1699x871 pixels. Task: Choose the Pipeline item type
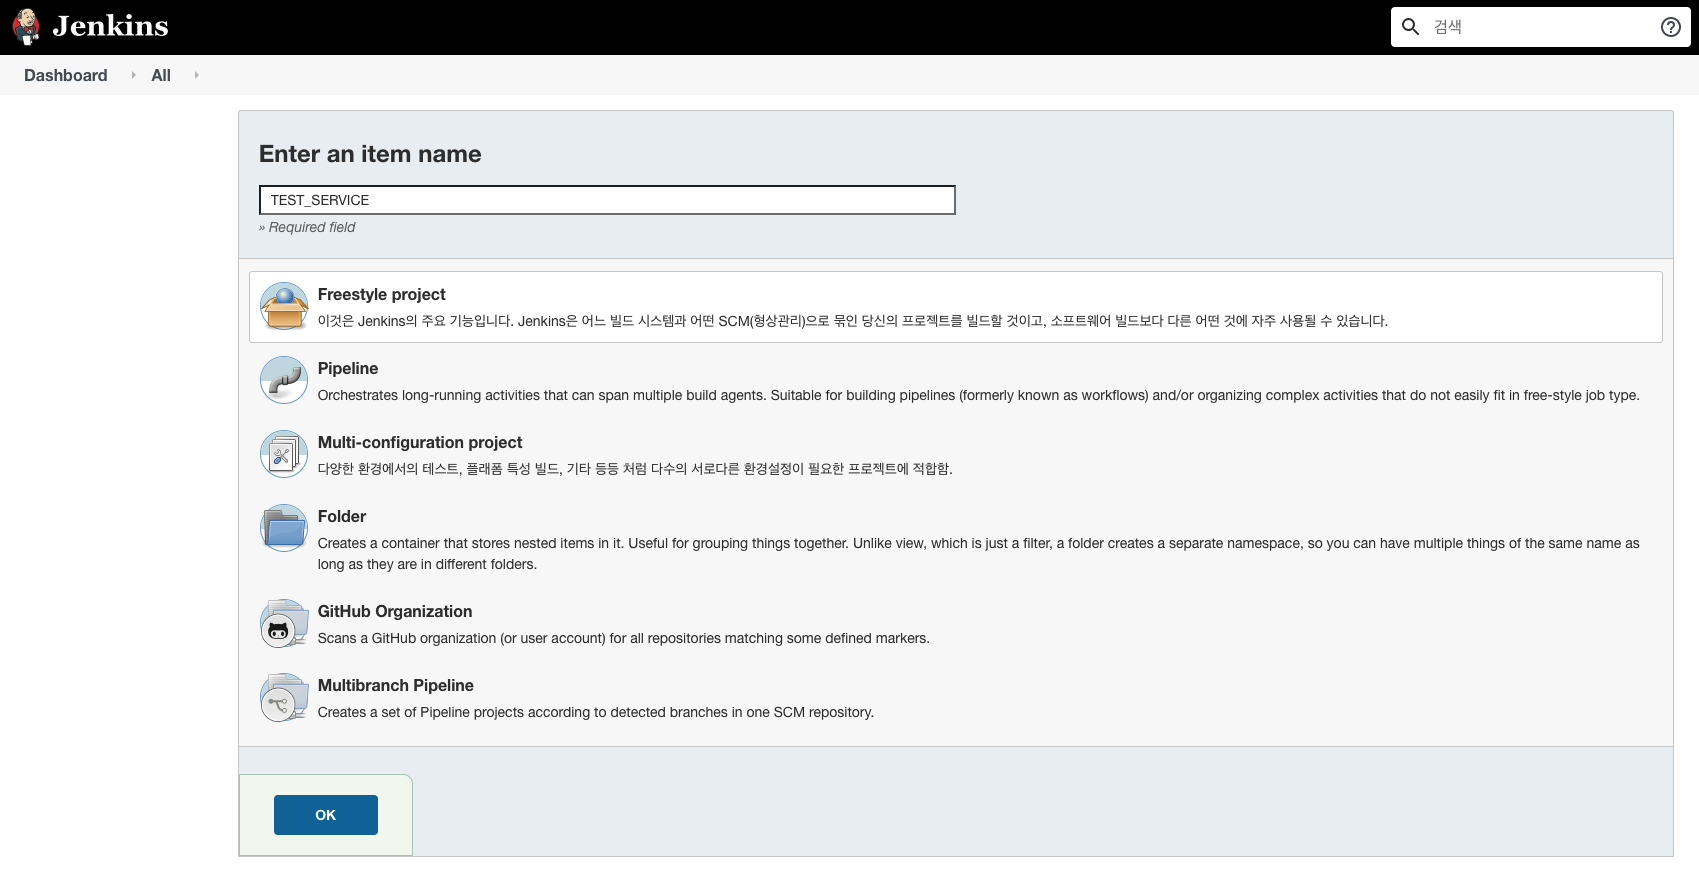pos(348,368)
